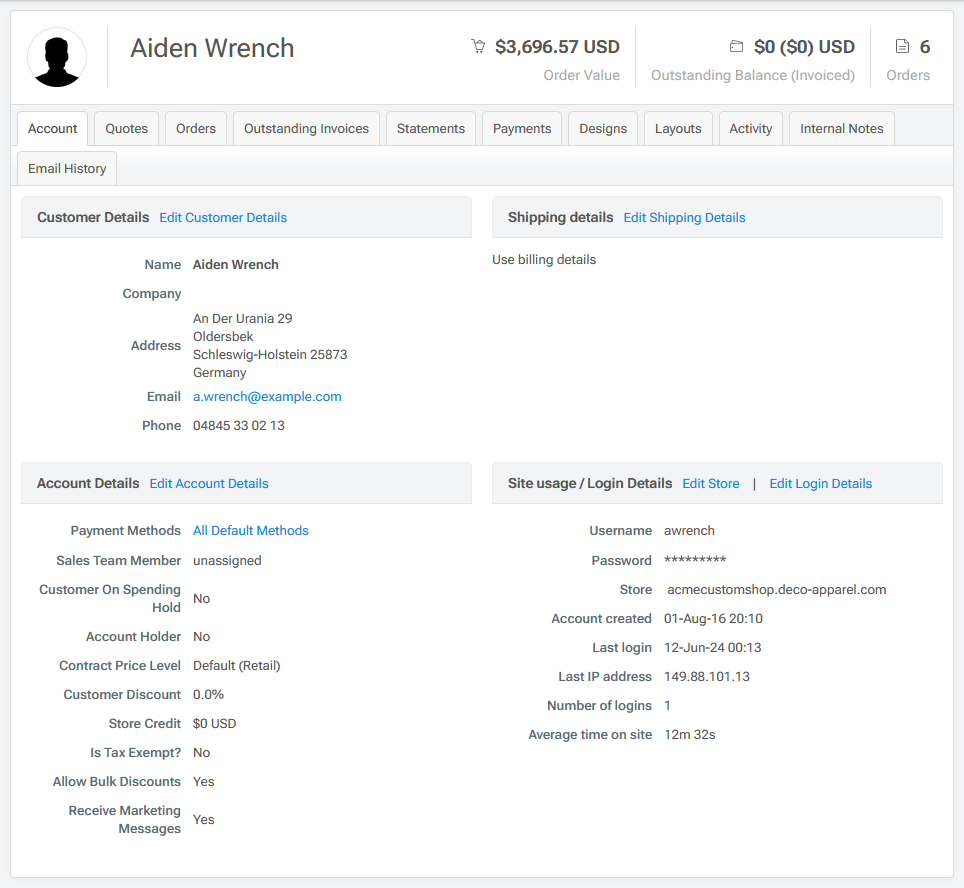Image resolution: width=964 pixels, height=888 pixels.
Task: Switch to the Quotes tab
Action: tap(125, 128)
